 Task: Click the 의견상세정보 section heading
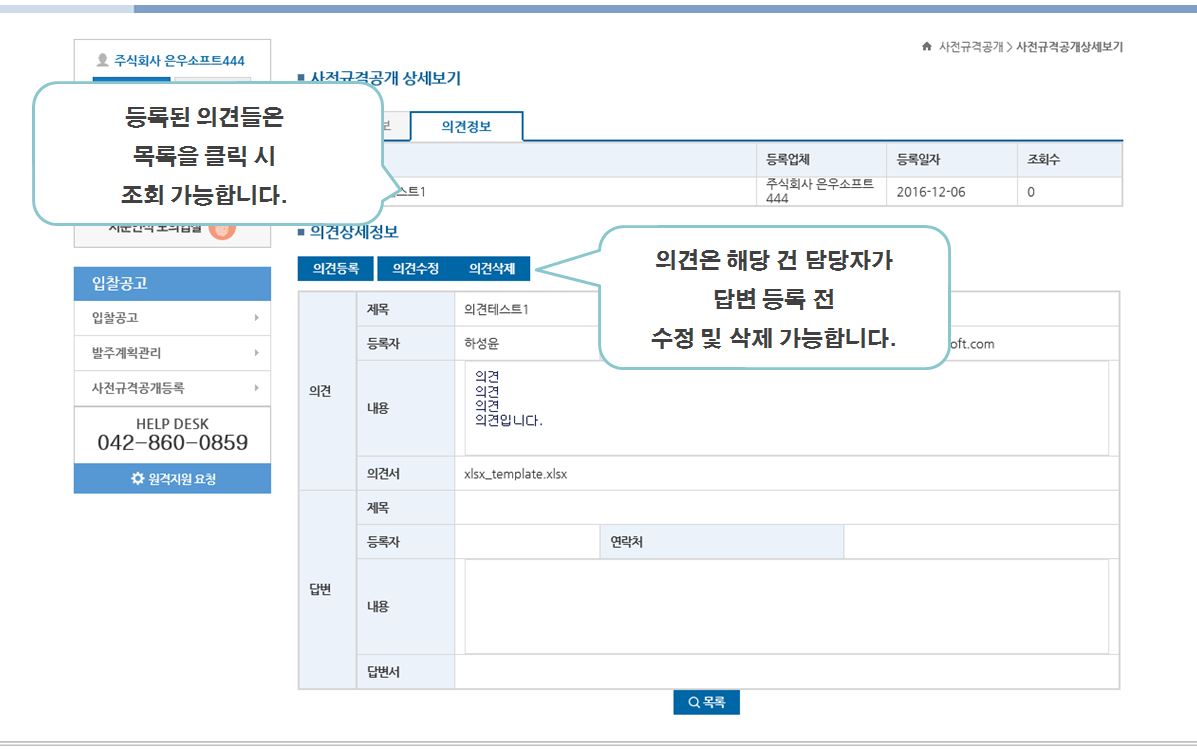[x=354, y=231]
